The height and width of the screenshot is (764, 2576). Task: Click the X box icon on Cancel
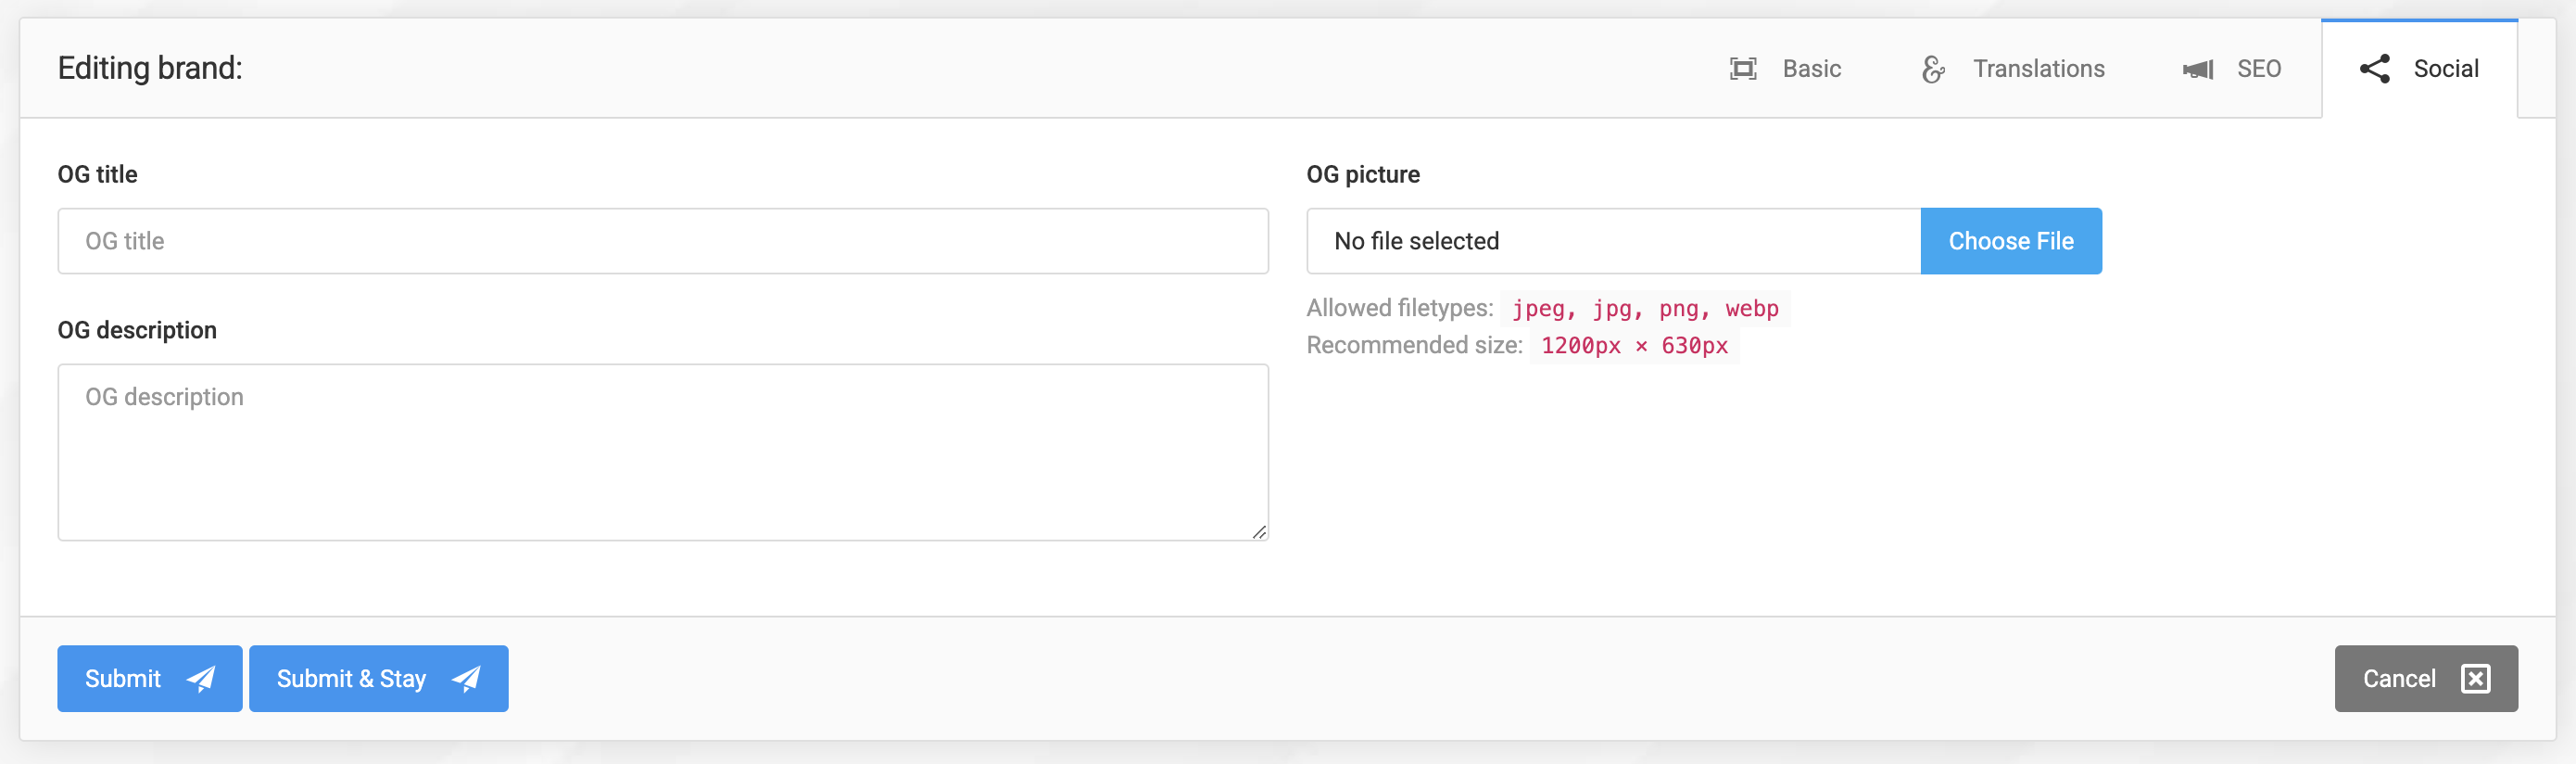click(x=2476, y=679)
